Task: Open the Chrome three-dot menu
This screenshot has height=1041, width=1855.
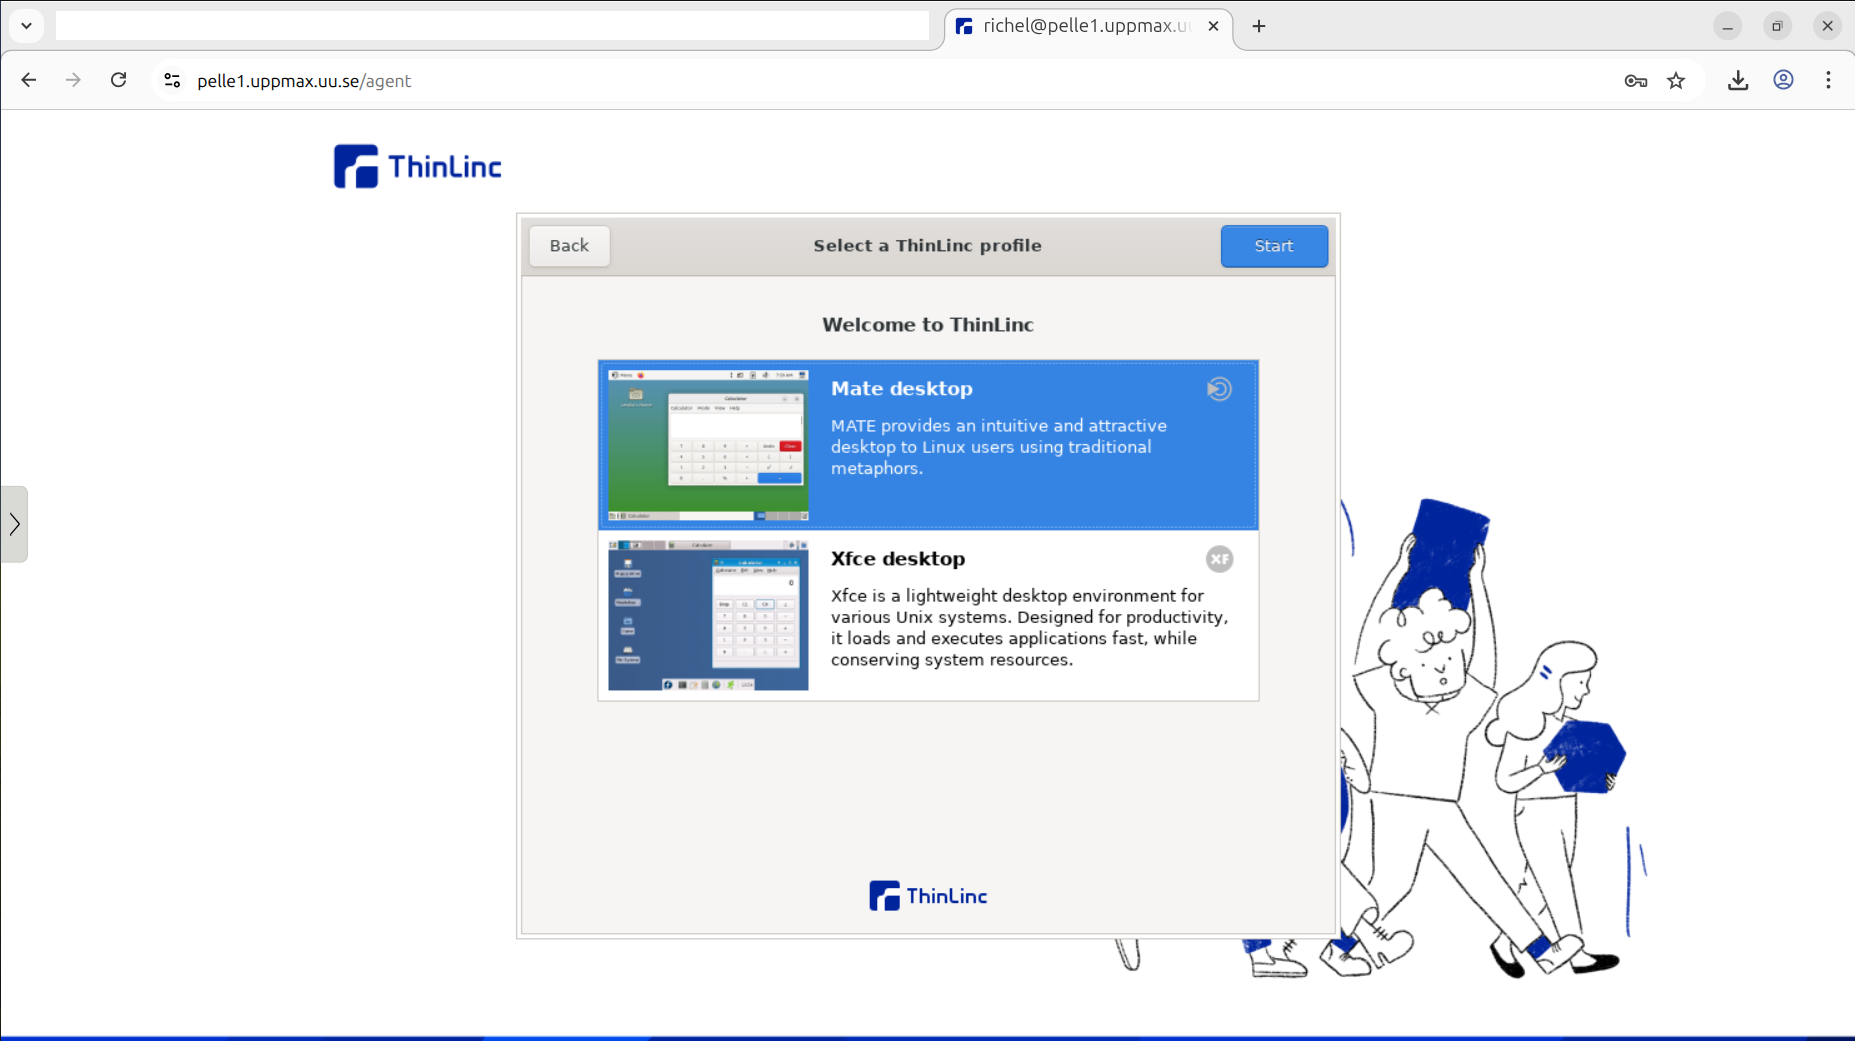Action: (1828, 80)
